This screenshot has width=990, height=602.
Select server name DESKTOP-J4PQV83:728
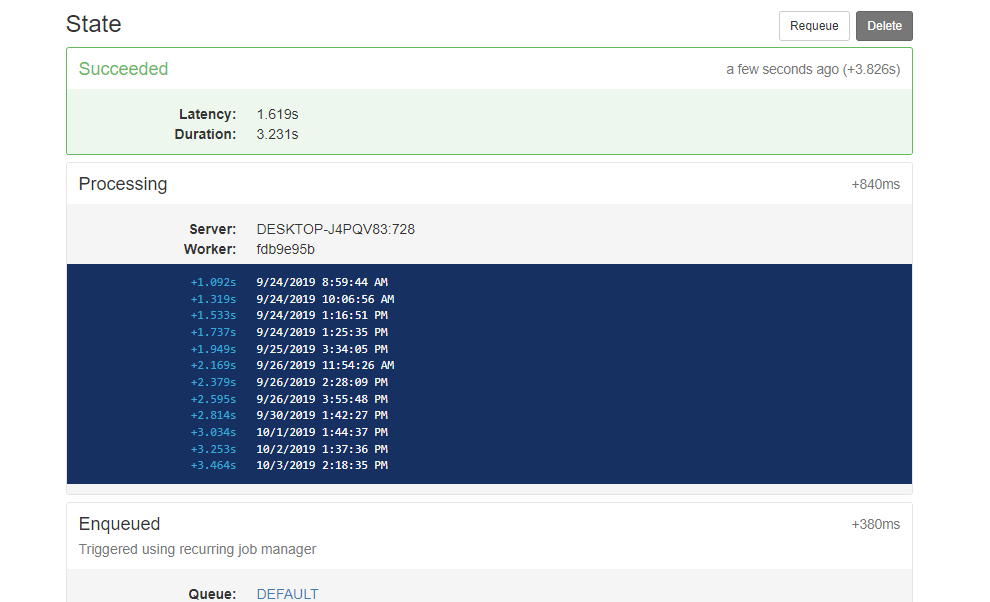336,229
